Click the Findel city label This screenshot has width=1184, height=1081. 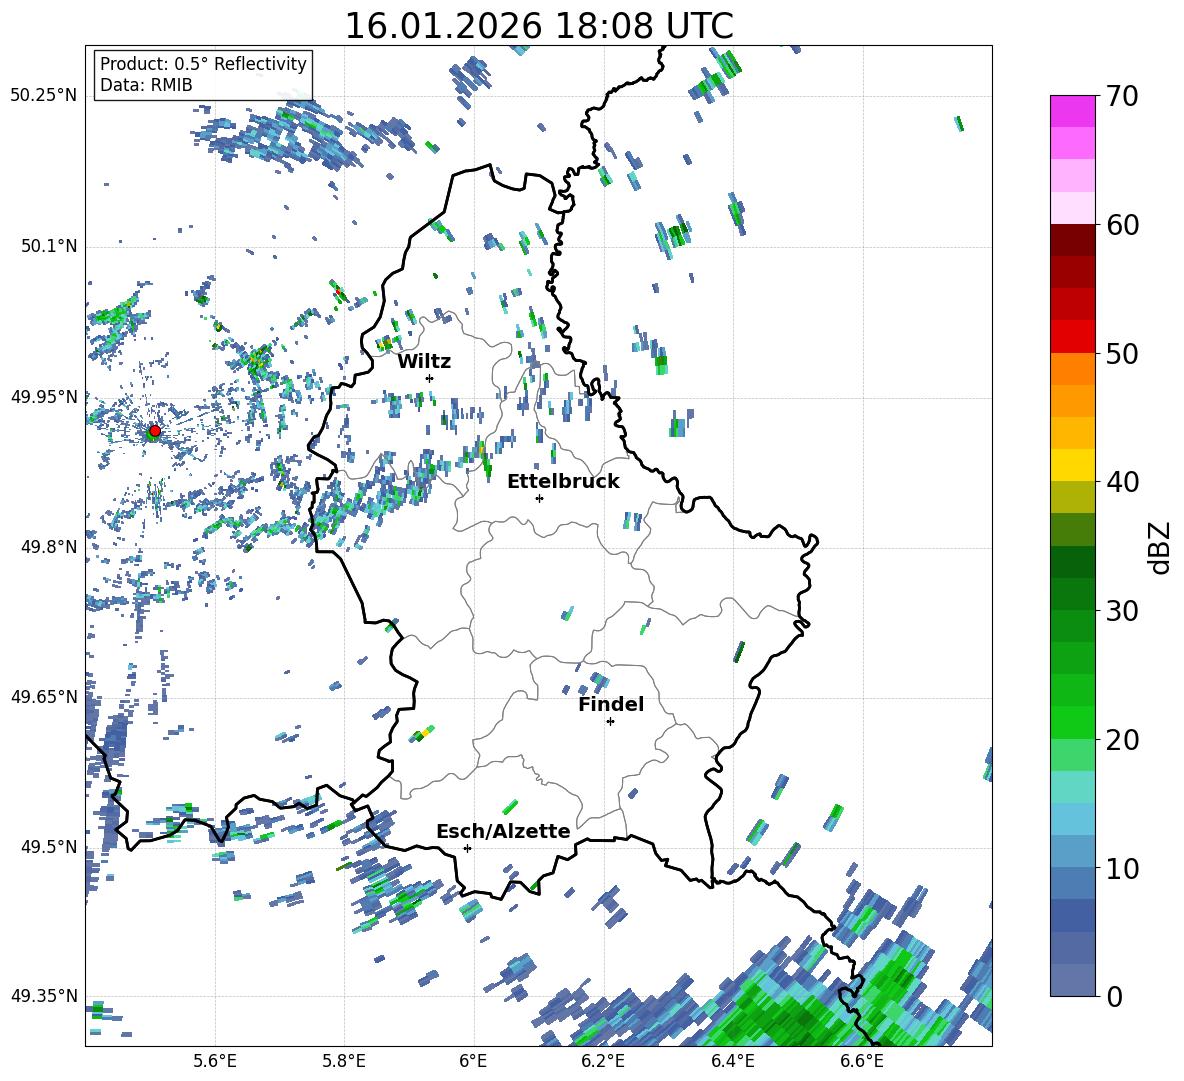[x=611, y=704]
